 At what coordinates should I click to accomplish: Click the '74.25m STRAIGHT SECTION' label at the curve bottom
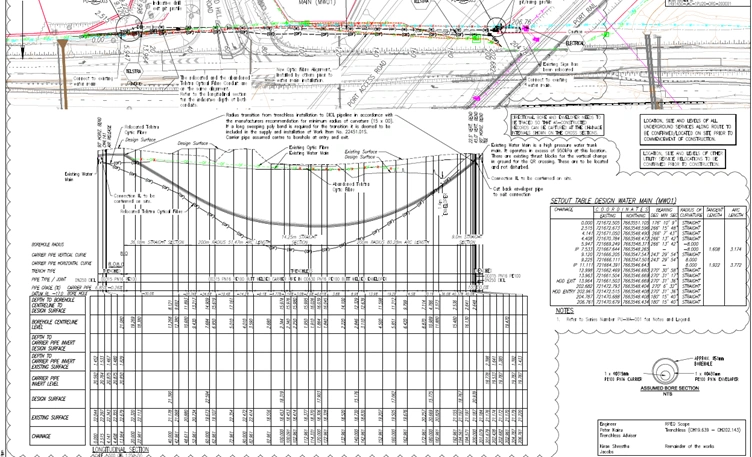(x=300, y=239)
